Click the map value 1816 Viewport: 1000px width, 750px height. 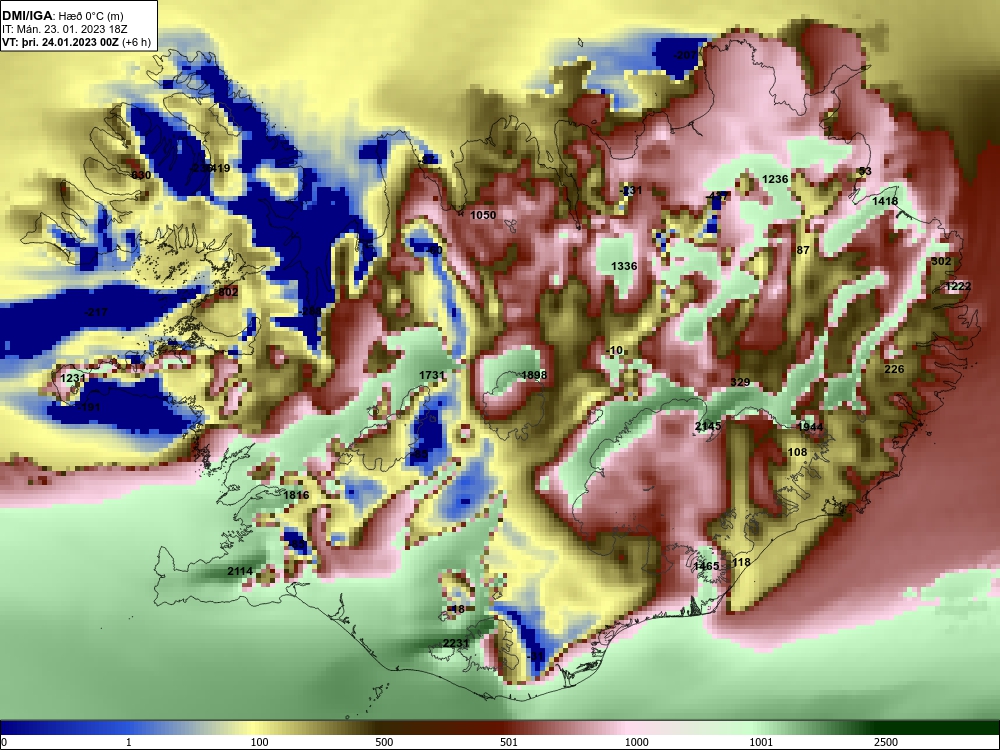tap(296, 495)
